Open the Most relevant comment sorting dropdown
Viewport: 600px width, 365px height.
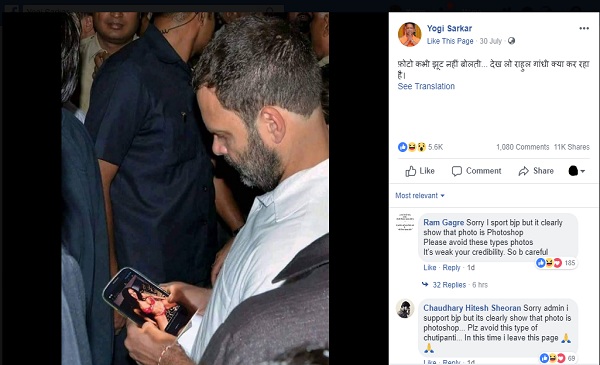coord(420,196)
